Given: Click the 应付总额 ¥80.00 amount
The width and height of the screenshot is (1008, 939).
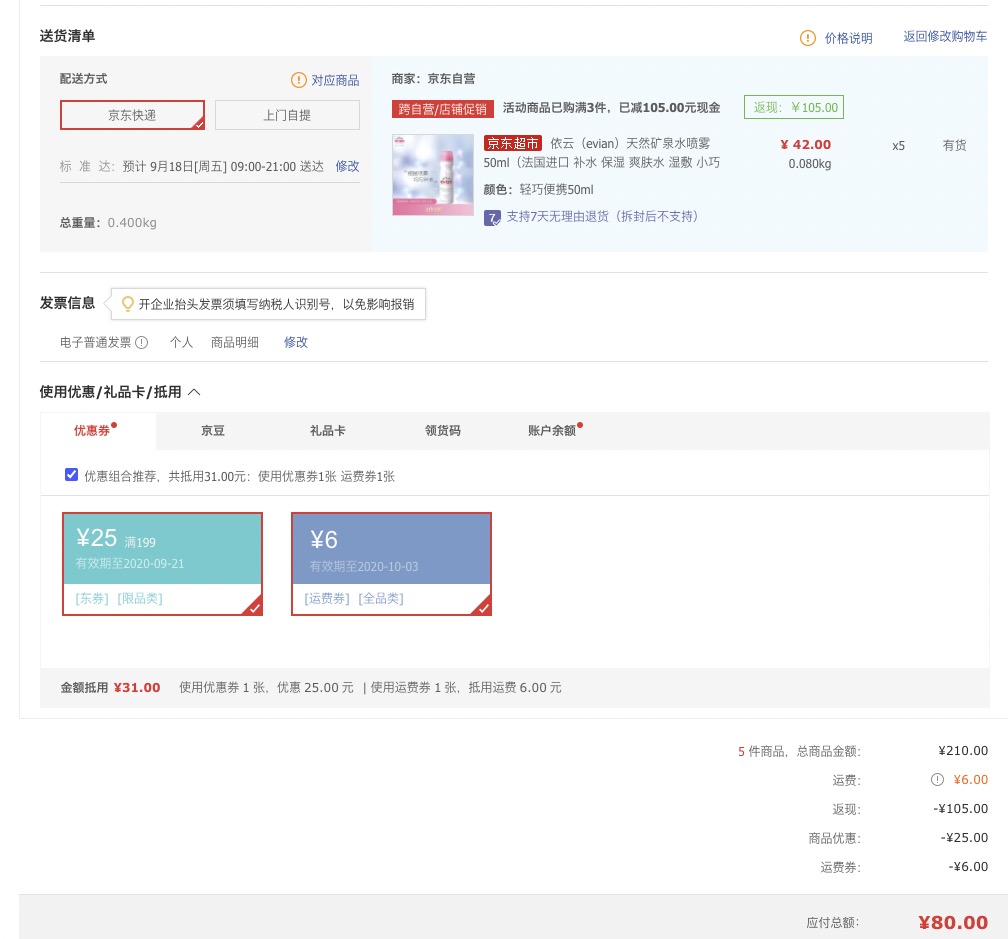Looking at the screenshot, I should (953, 922).
